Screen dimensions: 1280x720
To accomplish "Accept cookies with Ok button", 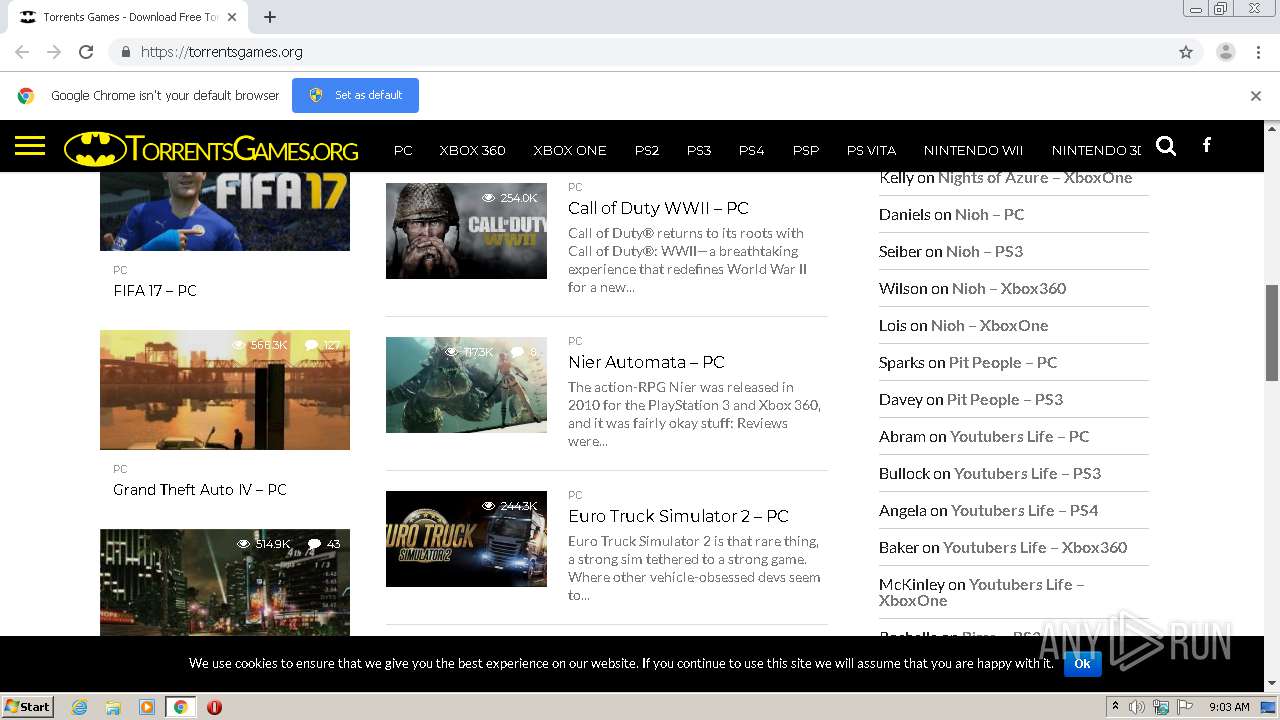I will tap(1082, 663).
